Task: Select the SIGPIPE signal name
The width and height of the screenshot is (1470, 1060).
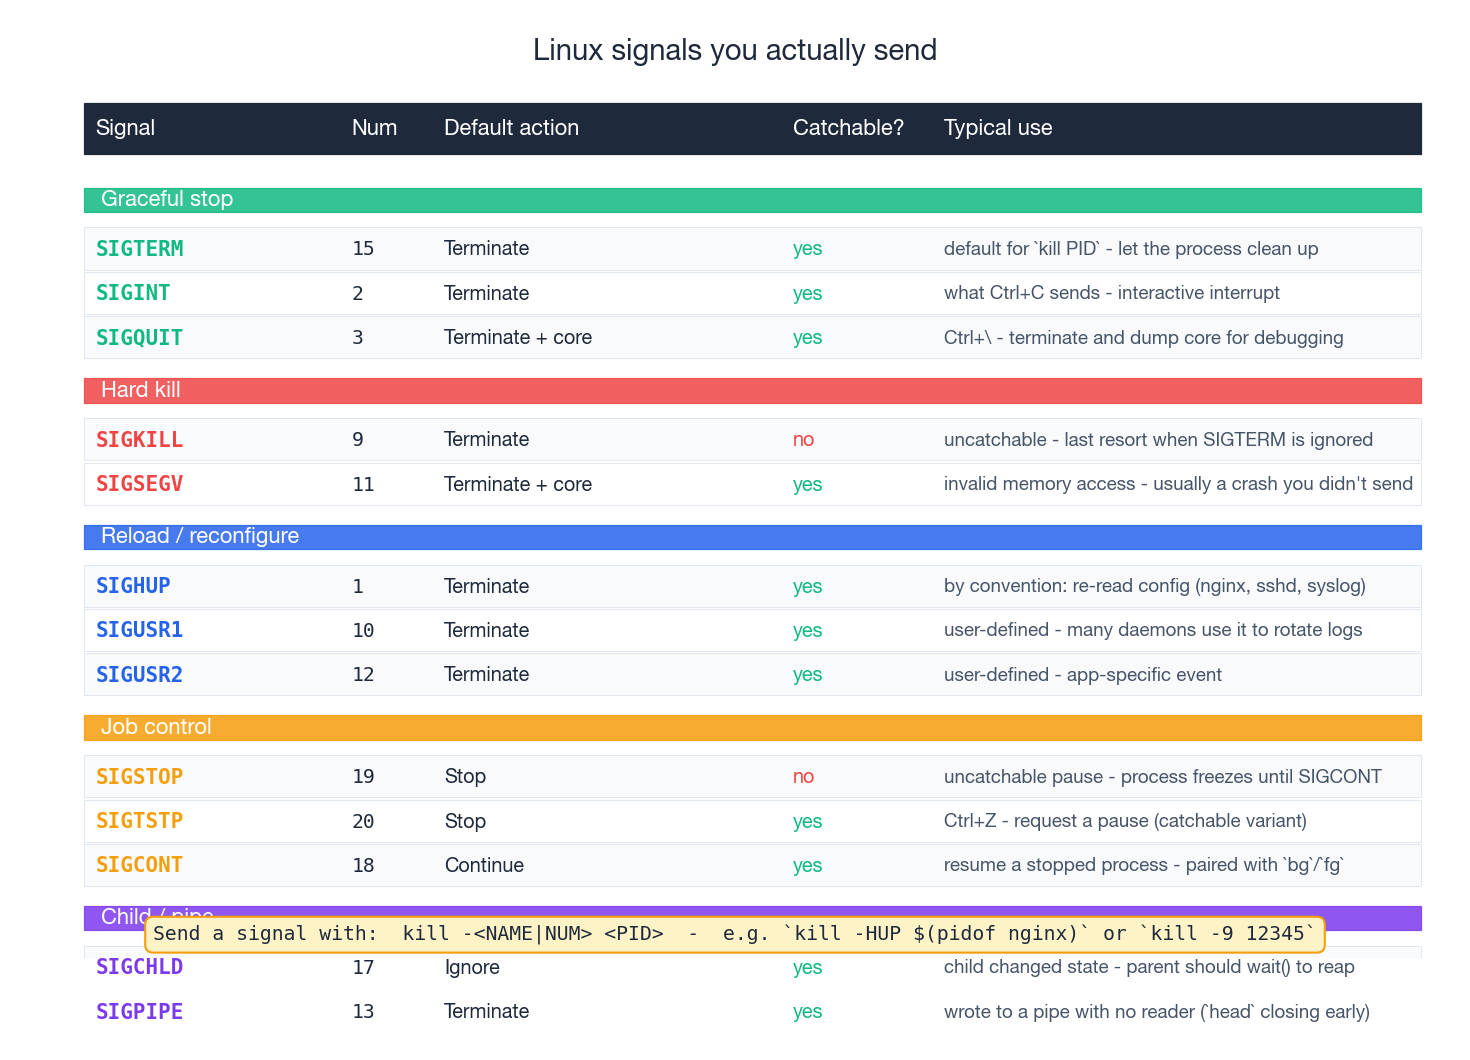Action: (x=139, y=1012)
